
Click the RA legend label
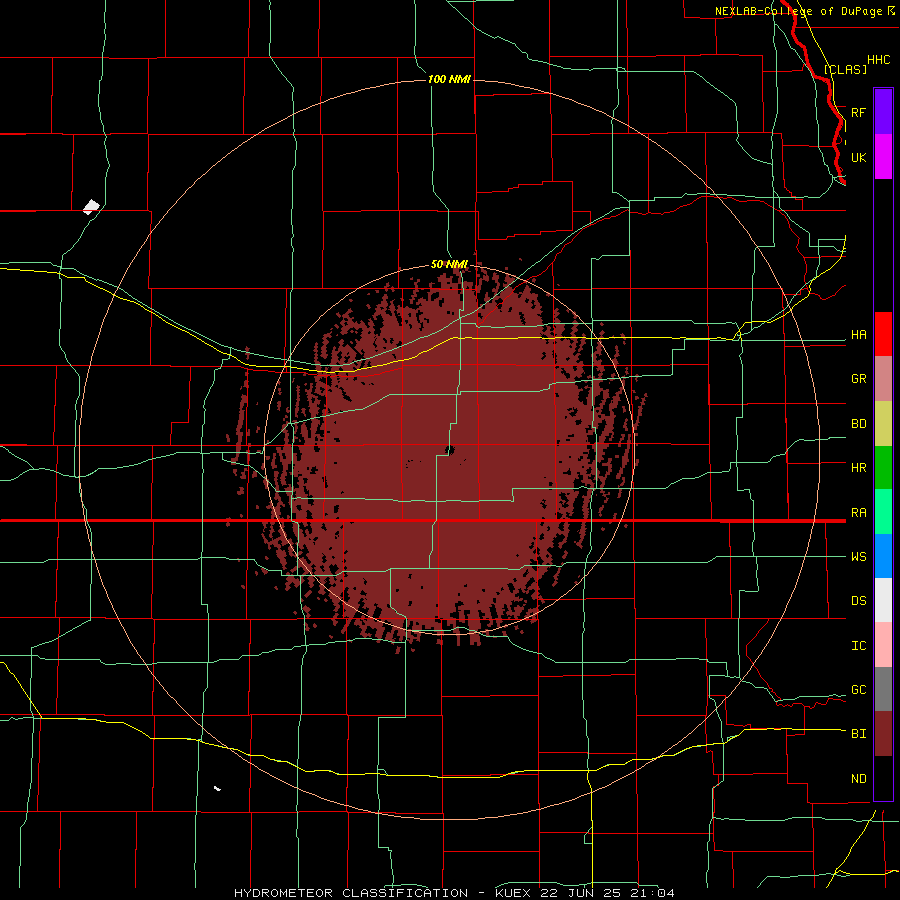858,513
